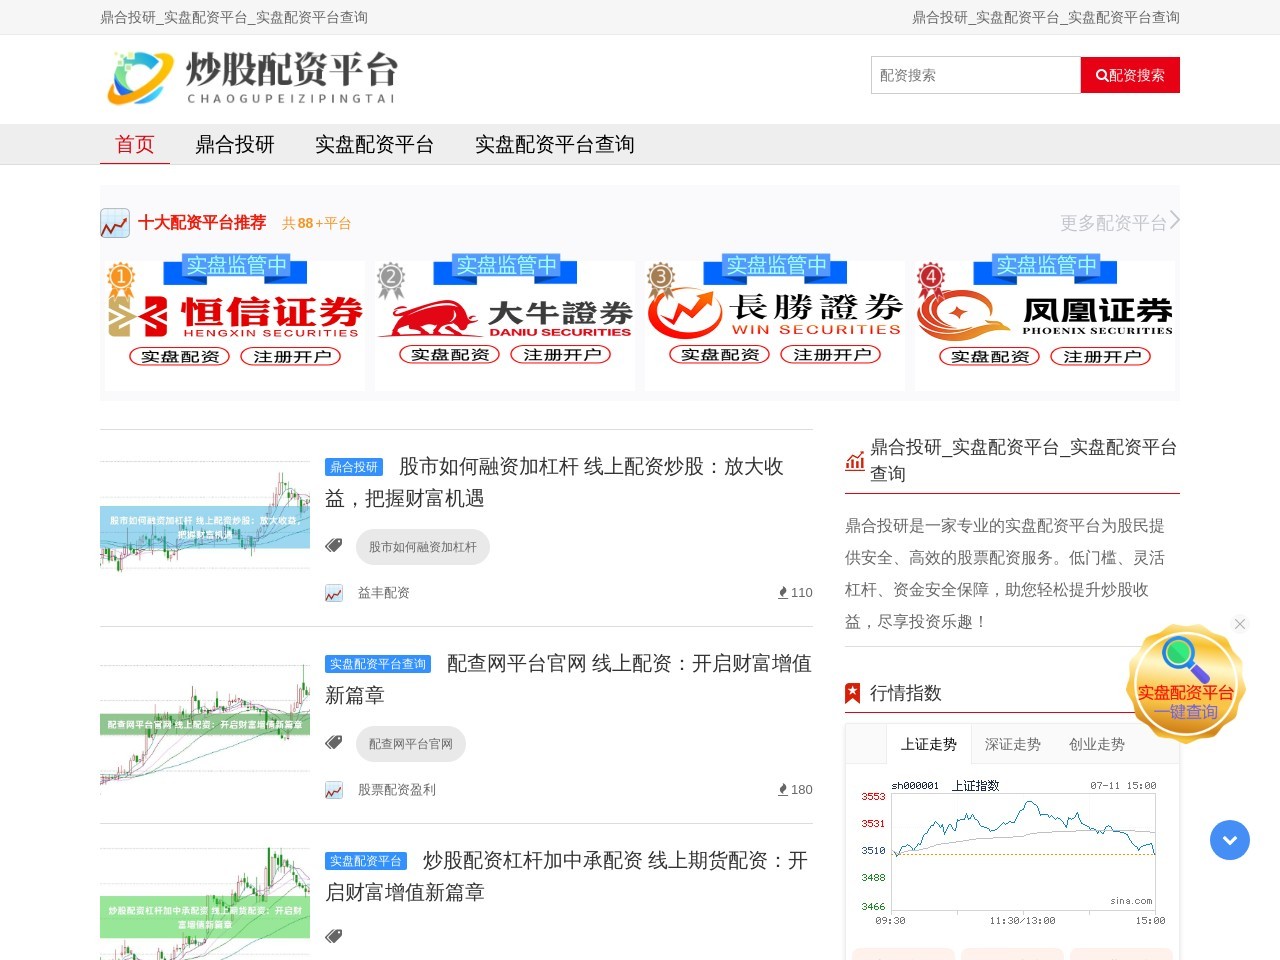Open the 恒信证券 platform banner
Image resolution: width=1280 pixels, height=960 pixels.
tap(235, 314)
